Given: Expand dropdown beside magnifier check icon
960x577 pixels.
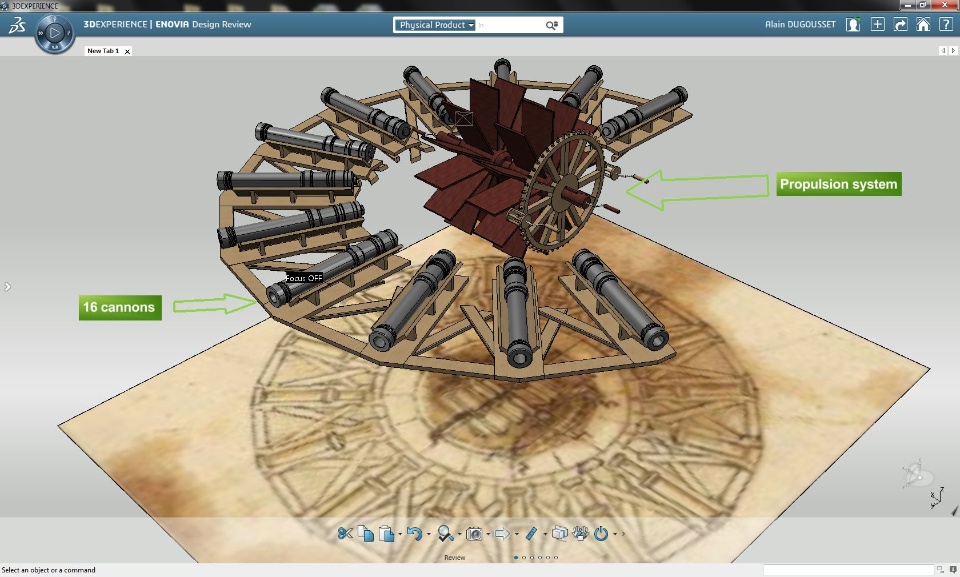Looking at the screenshot, I should pyautogui.click(x=459, y=534).
